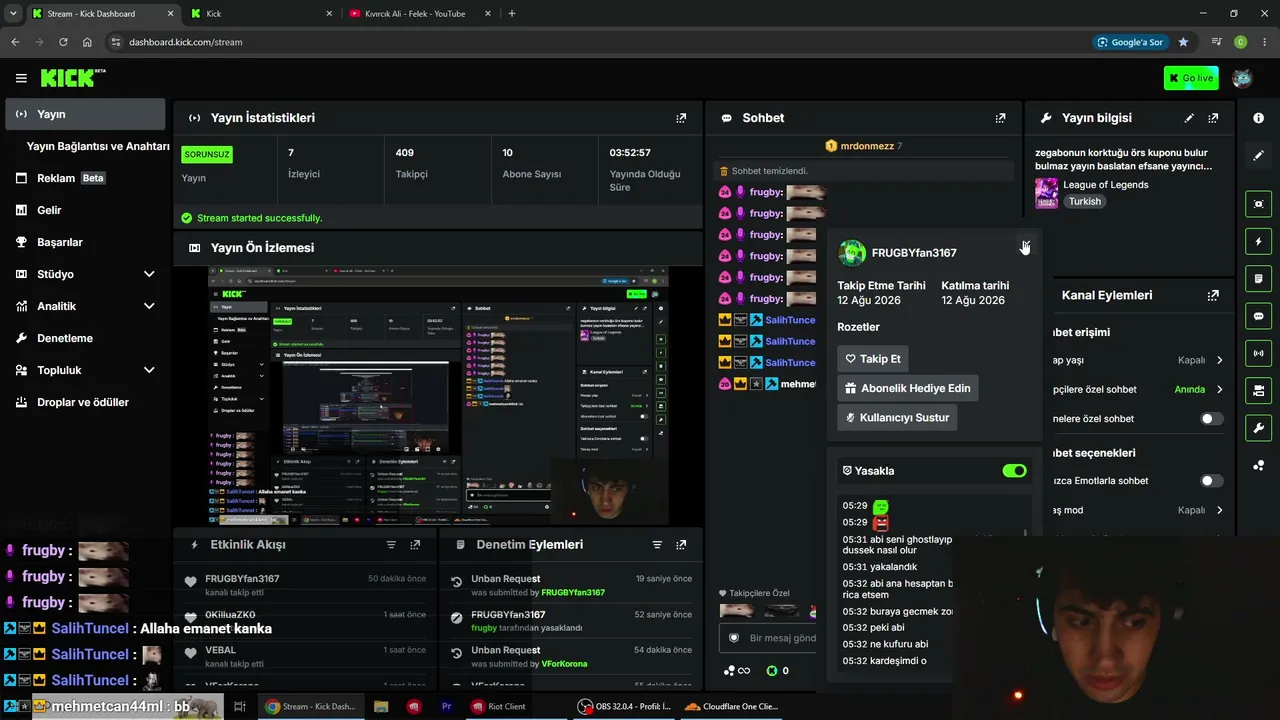The width and height of the screenshot is (1280, 720).
Task: Open OBS 32.0.4 from the taskbar
Action: 624,706
